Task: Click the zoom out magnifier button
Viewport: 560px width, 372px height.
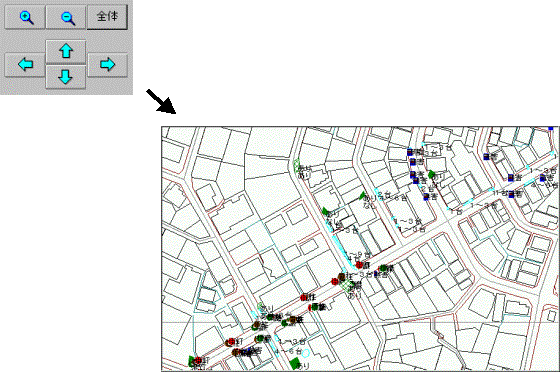Action: click(x=66, y=17)
